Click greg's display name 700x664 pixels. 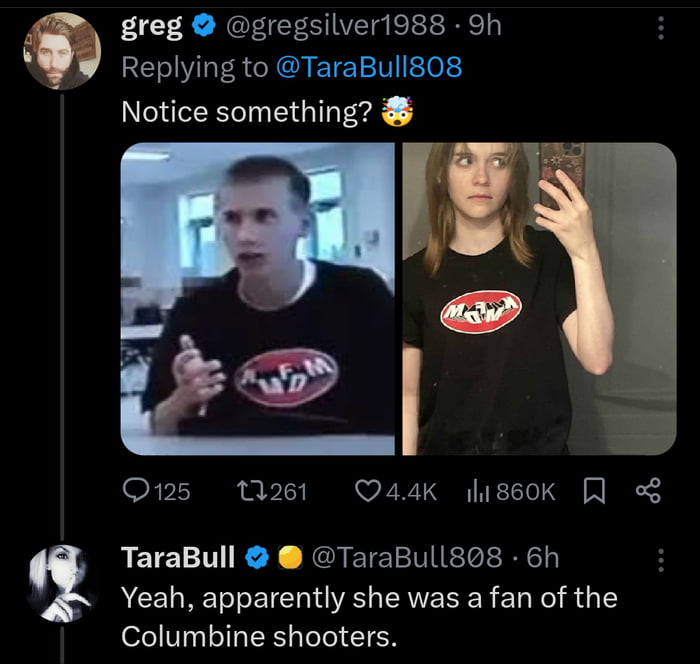150,27
